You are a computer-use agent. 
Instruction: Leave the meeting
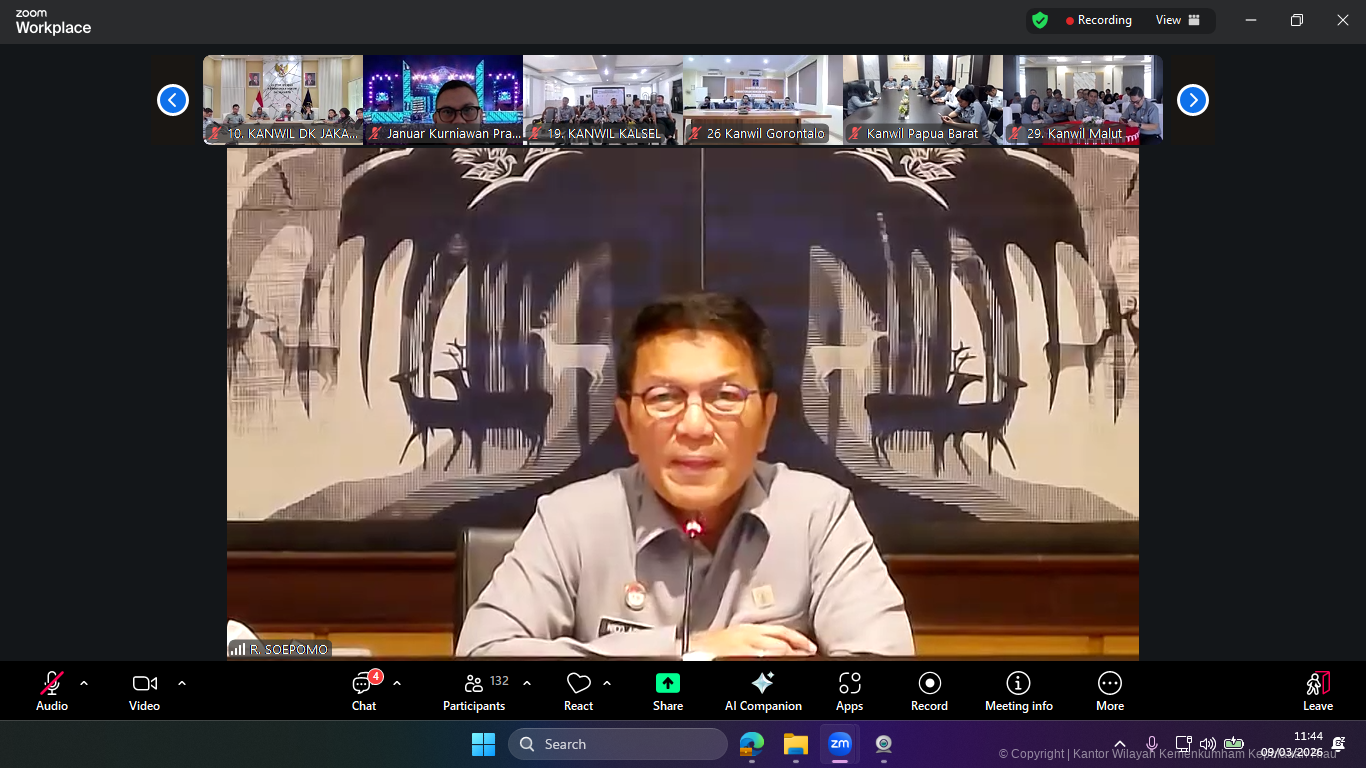click(1317, 691)
